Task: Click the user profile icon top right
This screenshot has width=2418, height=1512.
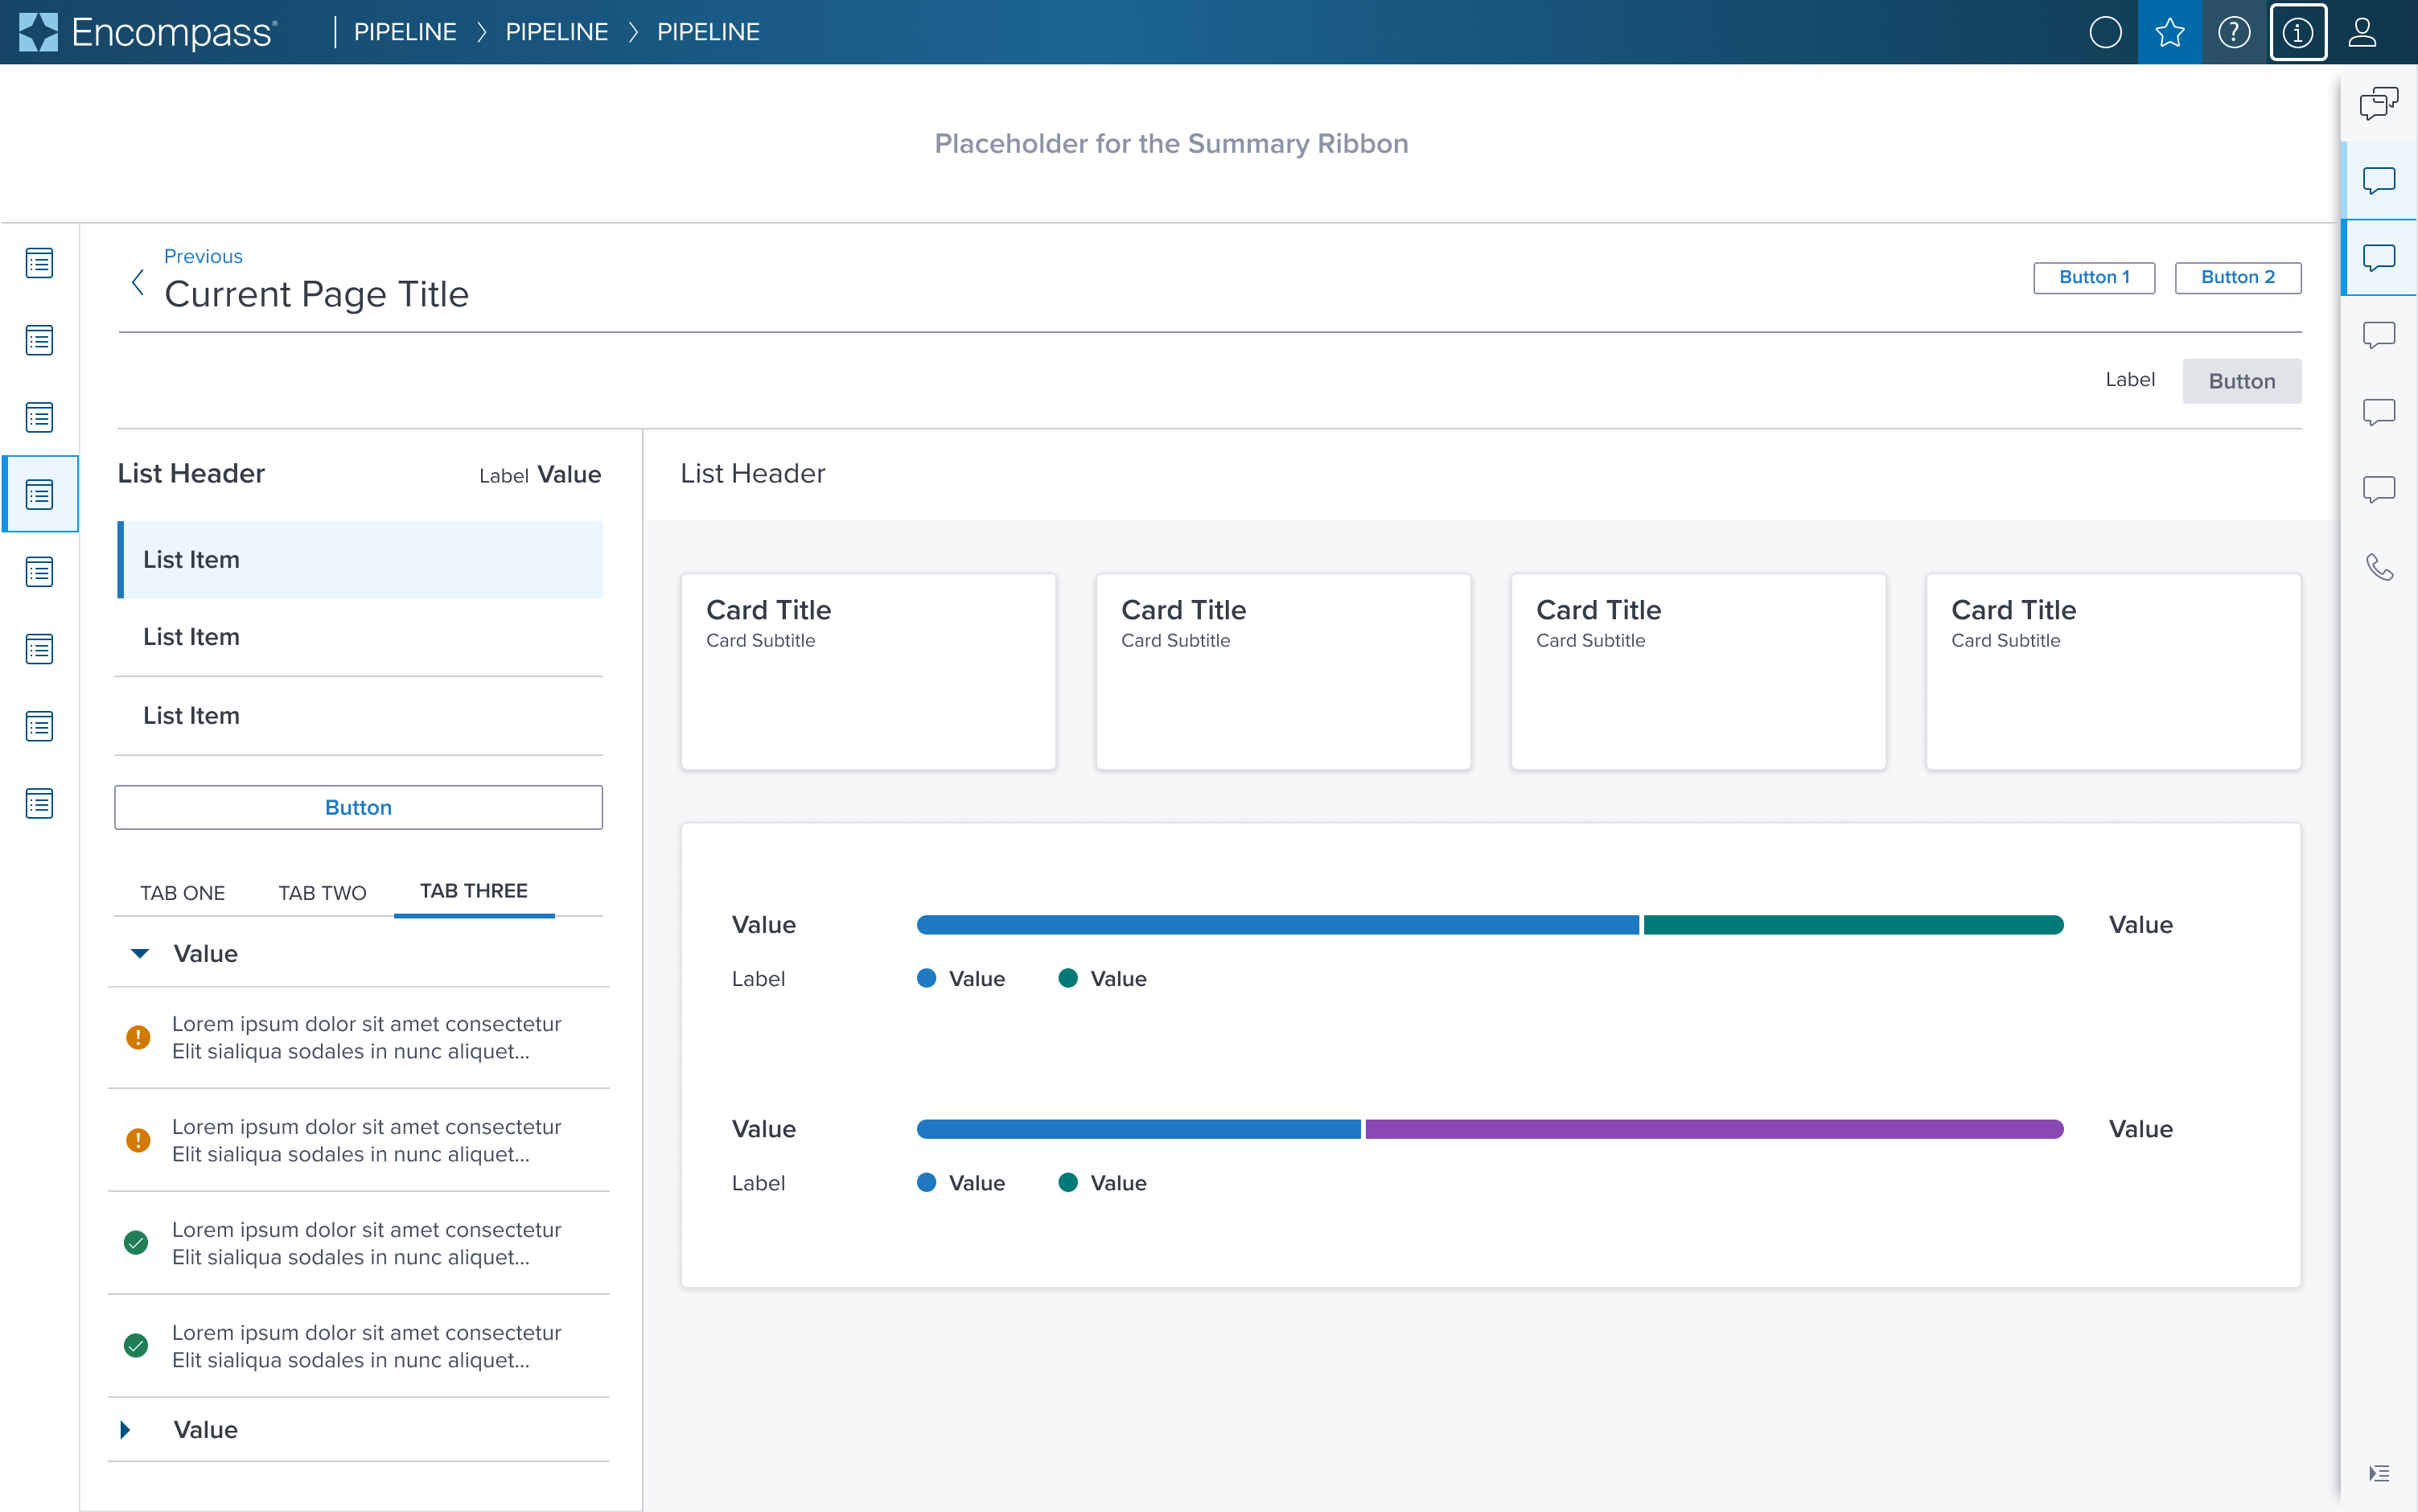Action: coord(2364,31)
